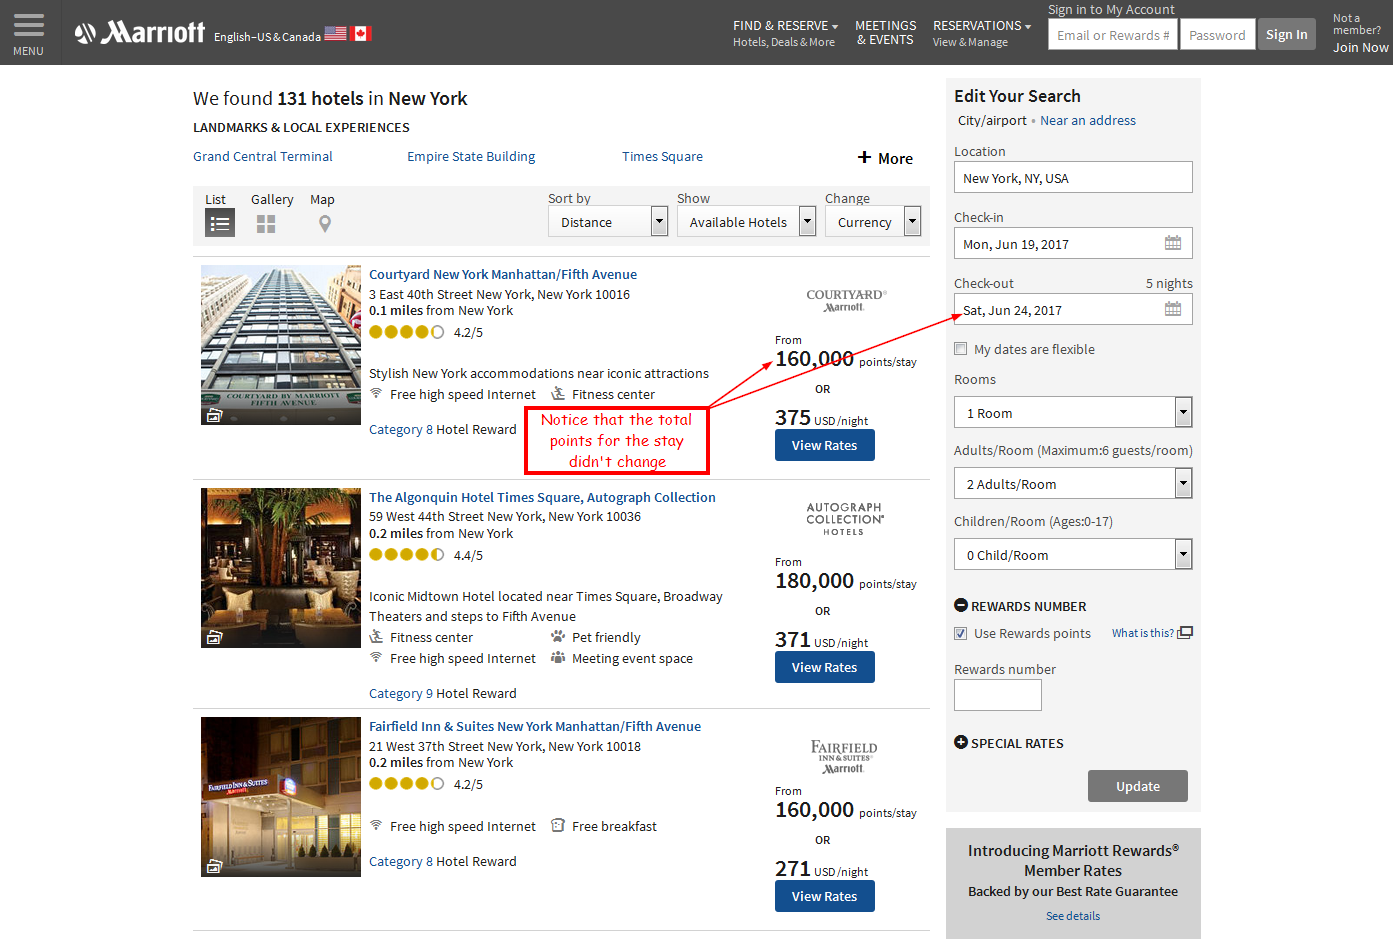Click Category 9 link for Algonquin

point(401,693)
